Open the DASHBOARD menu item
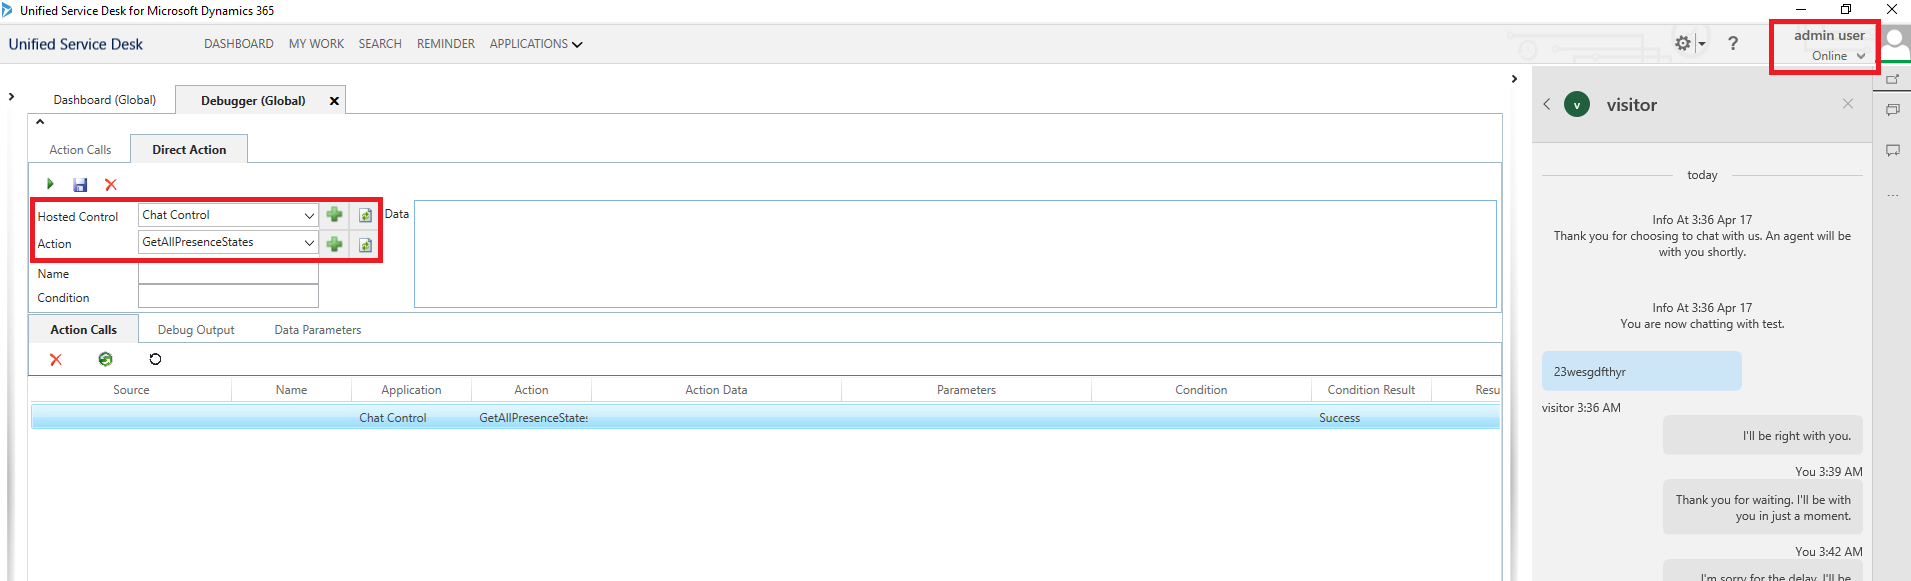Screen dimensions: 1911x581 (239, 44)
